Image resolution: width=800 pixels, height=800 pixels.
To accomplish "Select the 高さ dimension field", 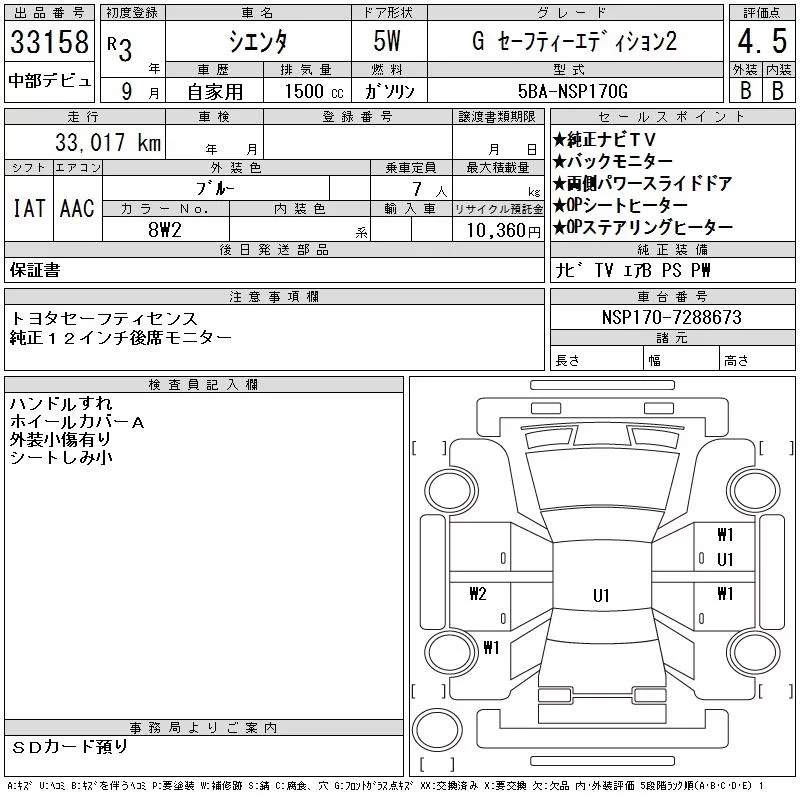I will tap(757, 360).
